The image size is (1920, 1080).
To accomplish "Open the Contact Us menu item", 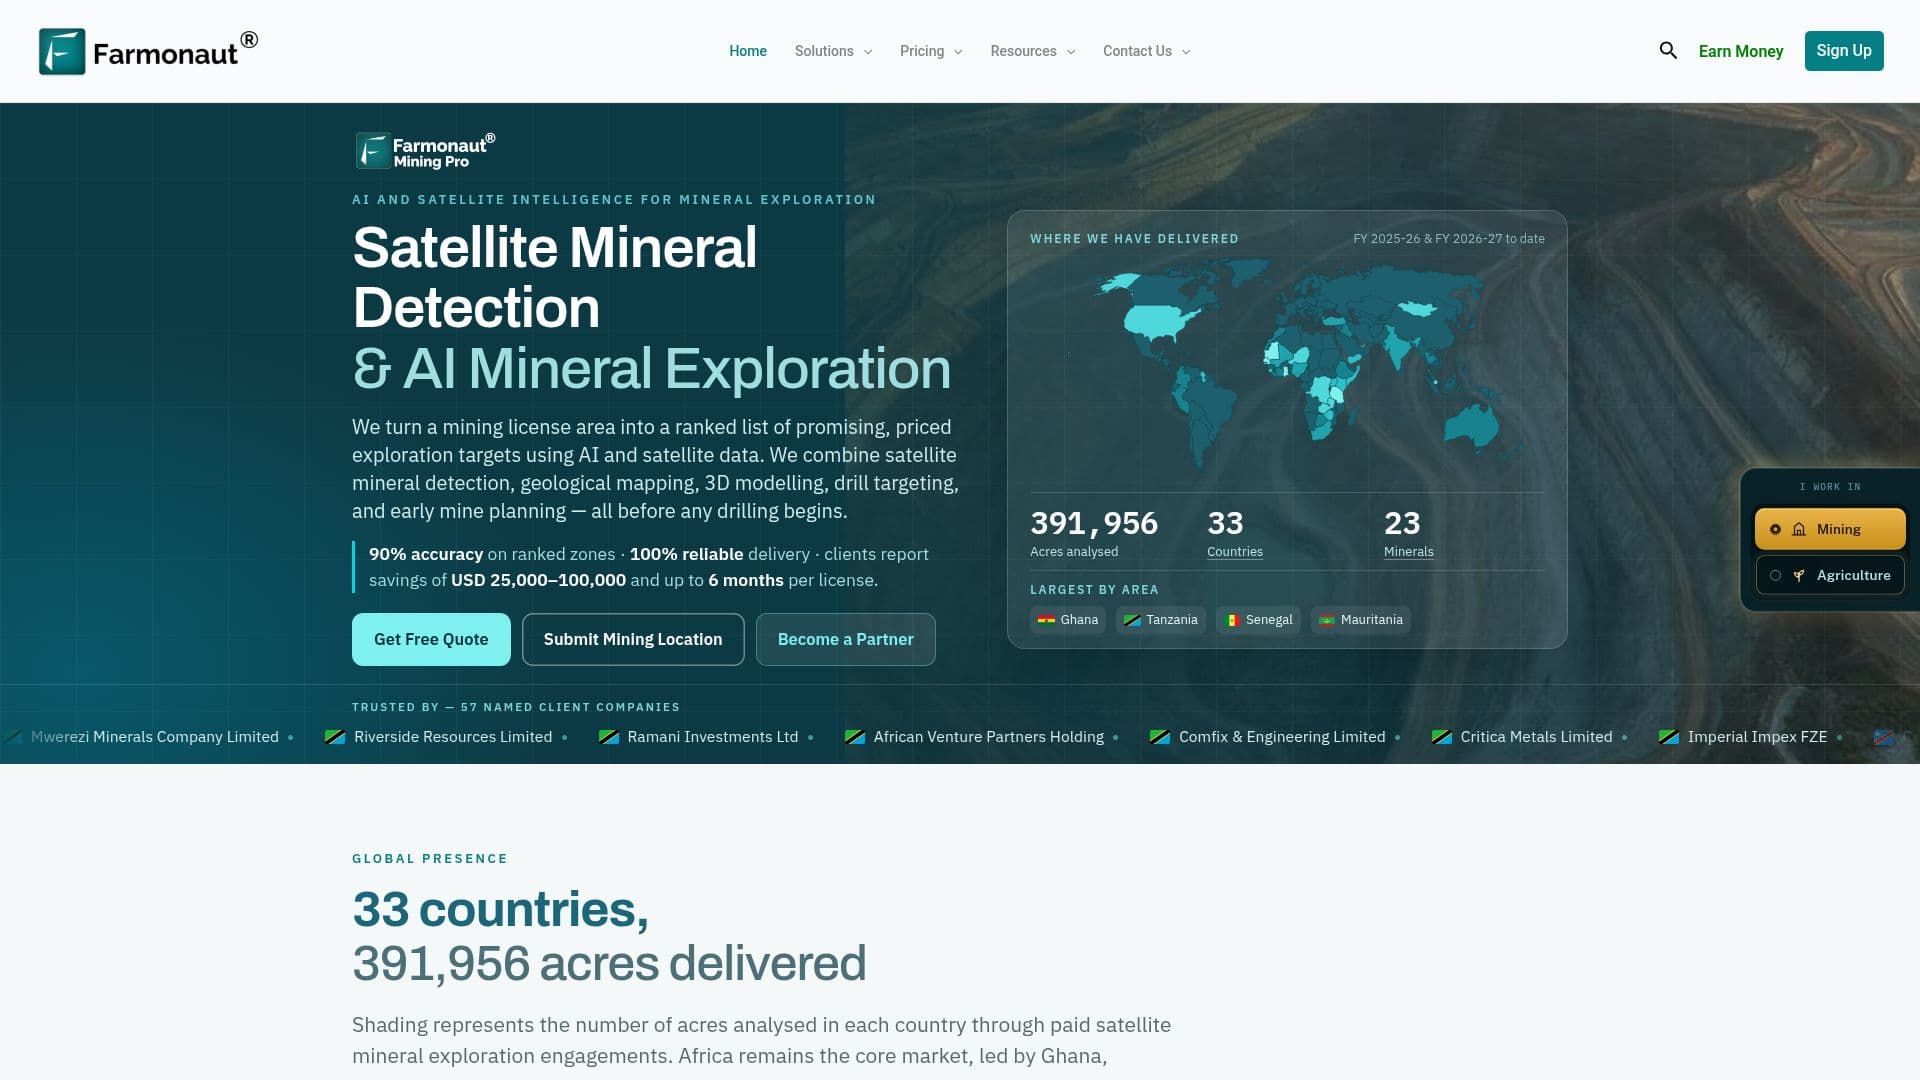I will point(1137,51).
